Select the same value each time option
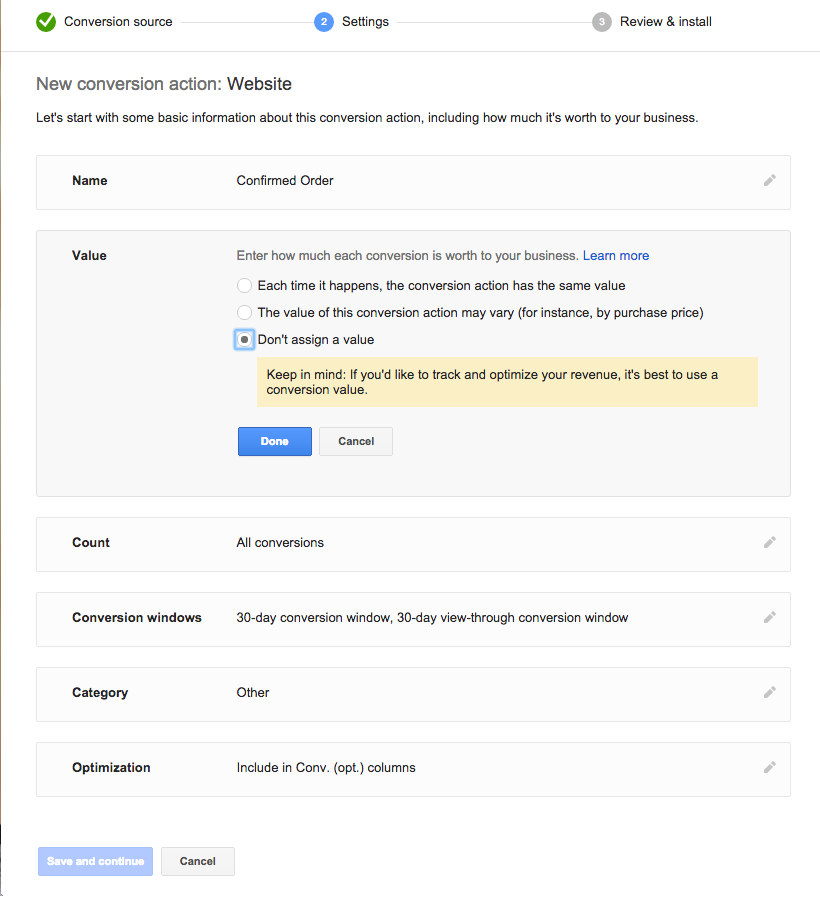Image resolution: width=820 pixels, height=897 pixels. click(x=244, y=285)
